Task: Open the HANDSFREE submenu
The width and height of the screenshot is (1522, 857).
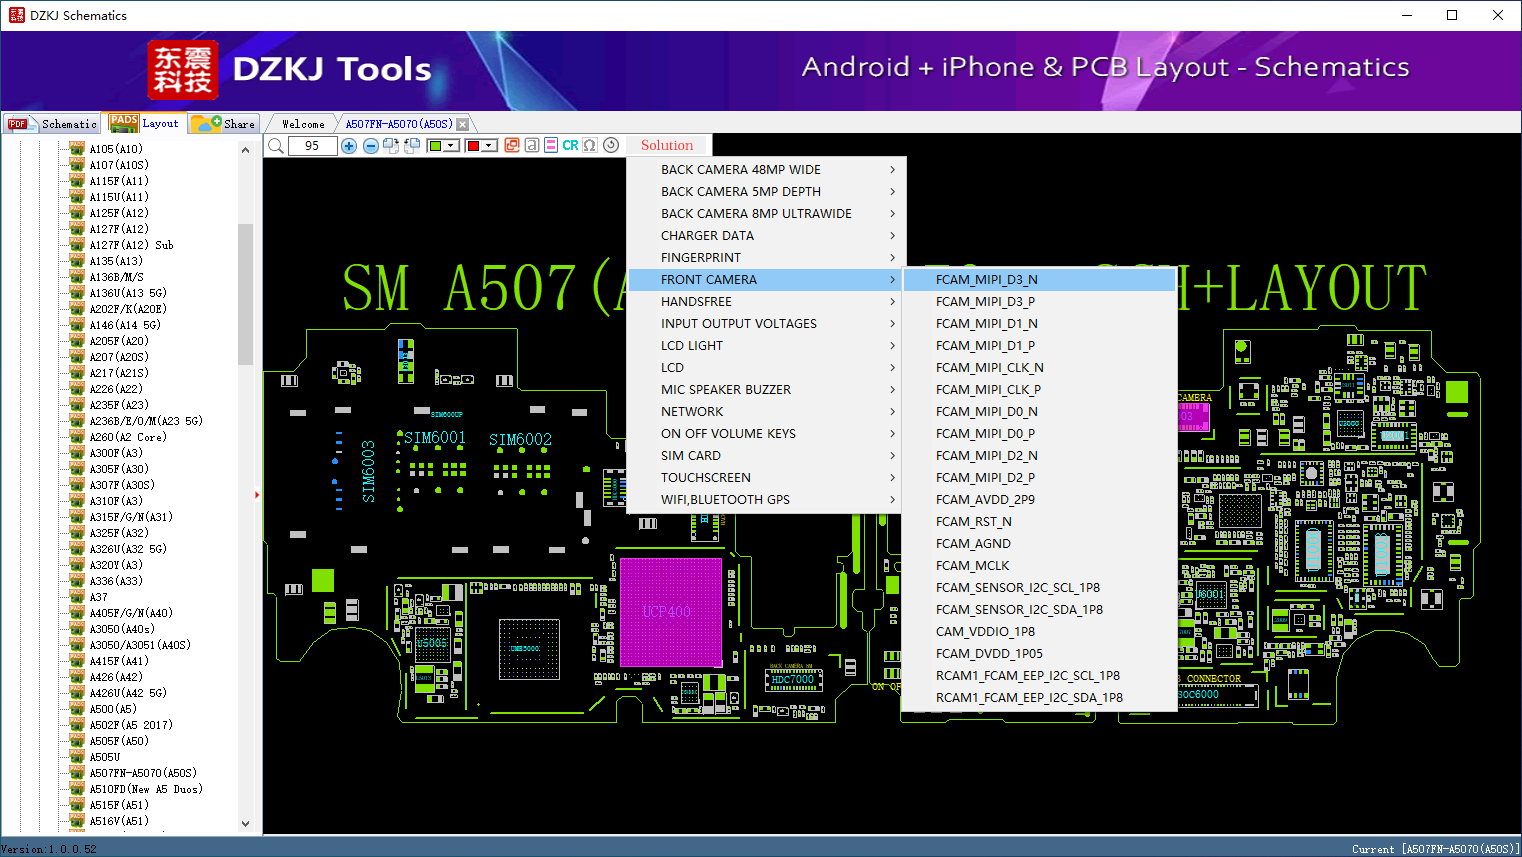Action: tap(767, 302)
